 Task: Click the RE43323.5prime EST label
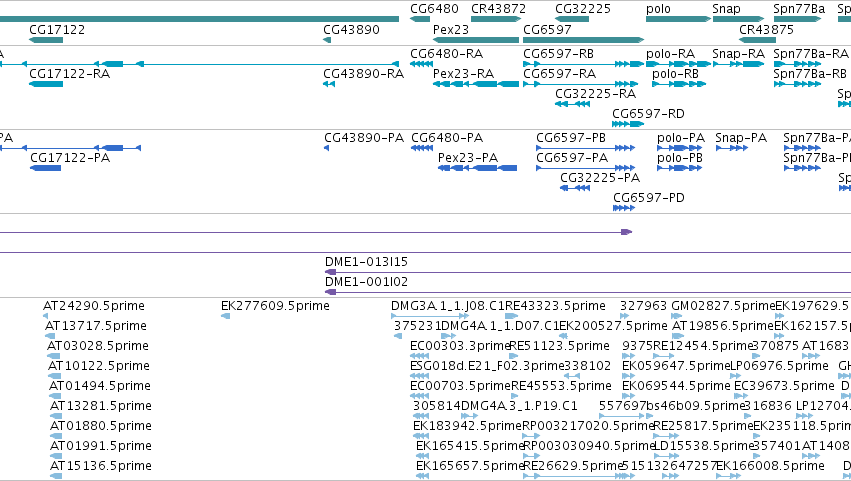[555, 306]
